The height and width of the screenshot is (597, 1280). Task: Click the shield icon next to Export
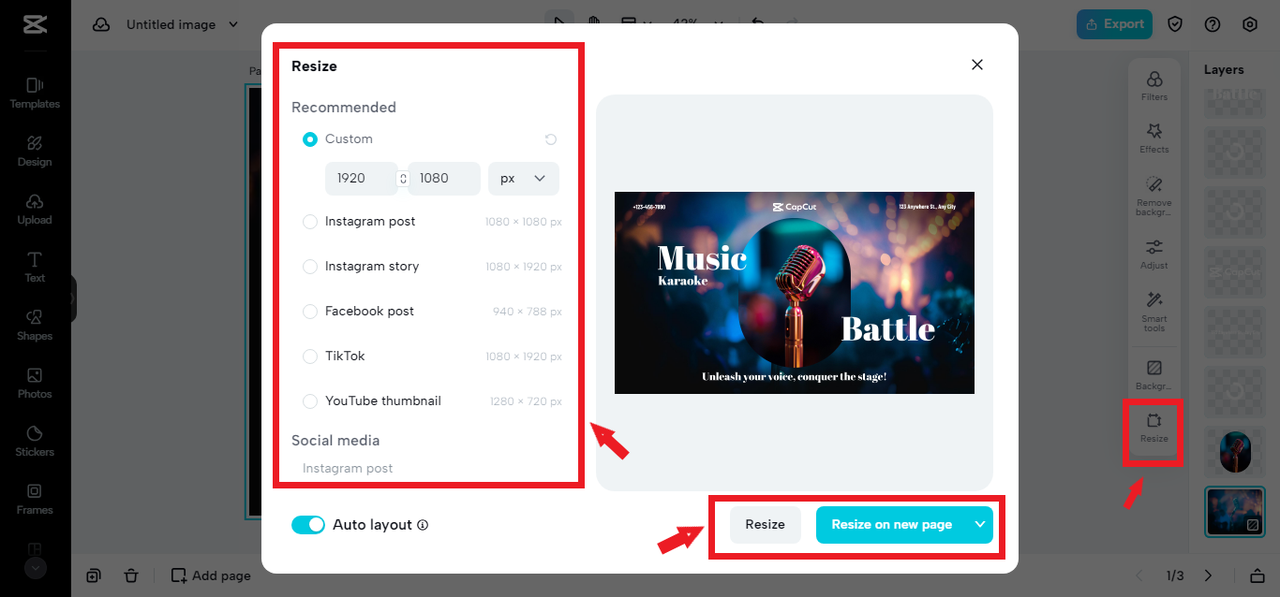coord(1176,24)
